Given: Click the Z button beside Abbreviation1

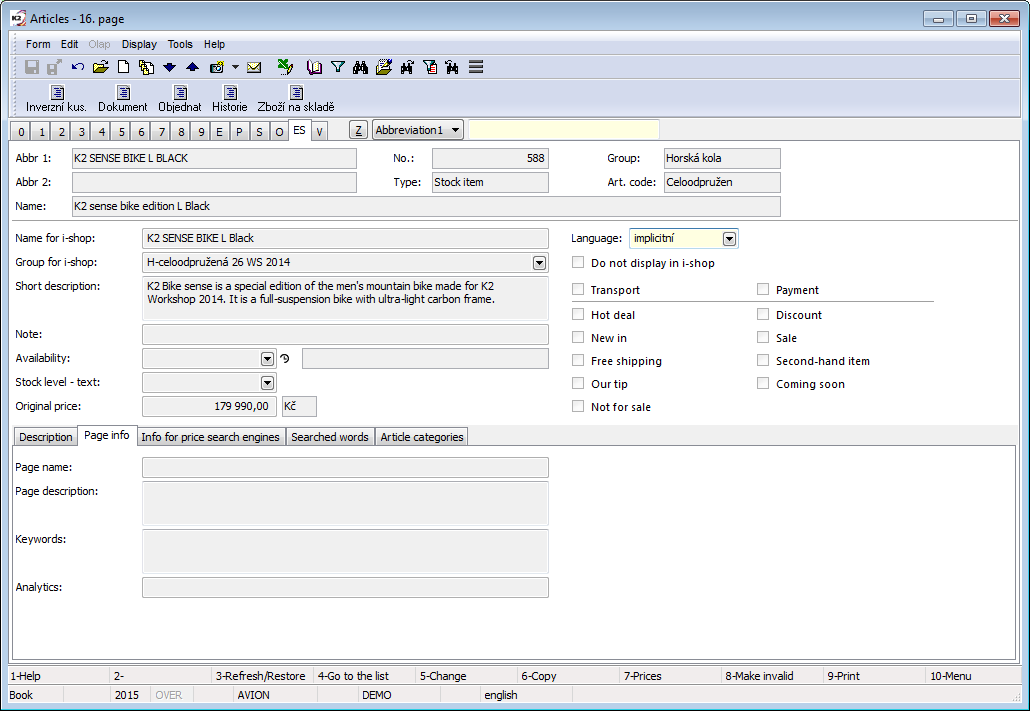Looking at the screenshot, I should coord(358,130).
